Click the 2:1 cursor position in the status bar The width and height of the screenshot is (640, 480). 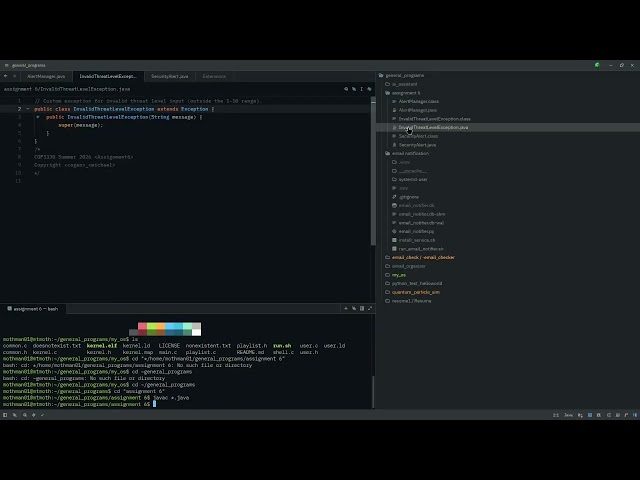coord(556,415)
